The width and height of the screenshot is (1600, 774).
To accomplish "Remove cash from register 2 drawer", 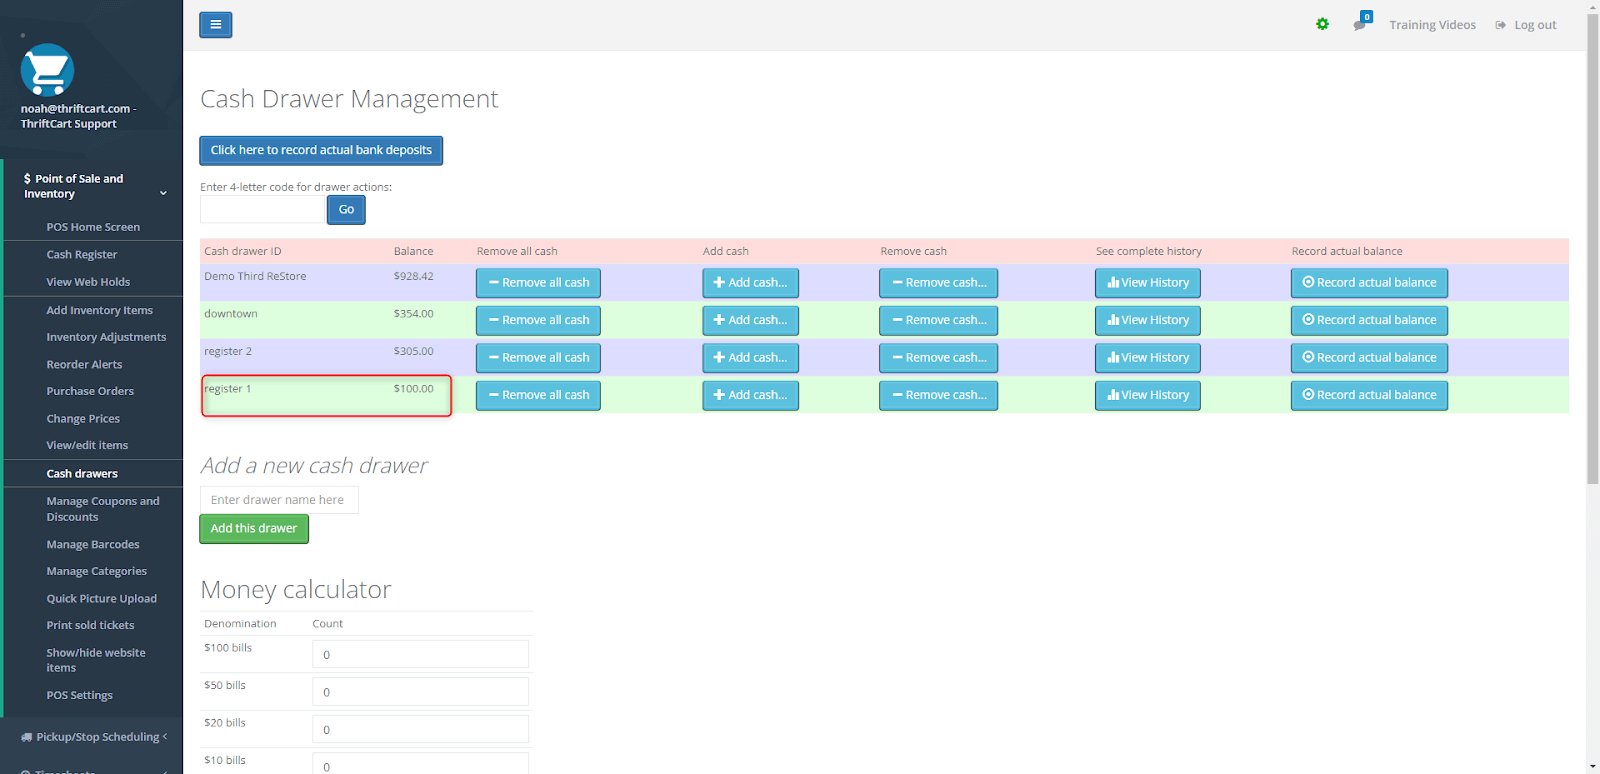I will tap(938, 358).
